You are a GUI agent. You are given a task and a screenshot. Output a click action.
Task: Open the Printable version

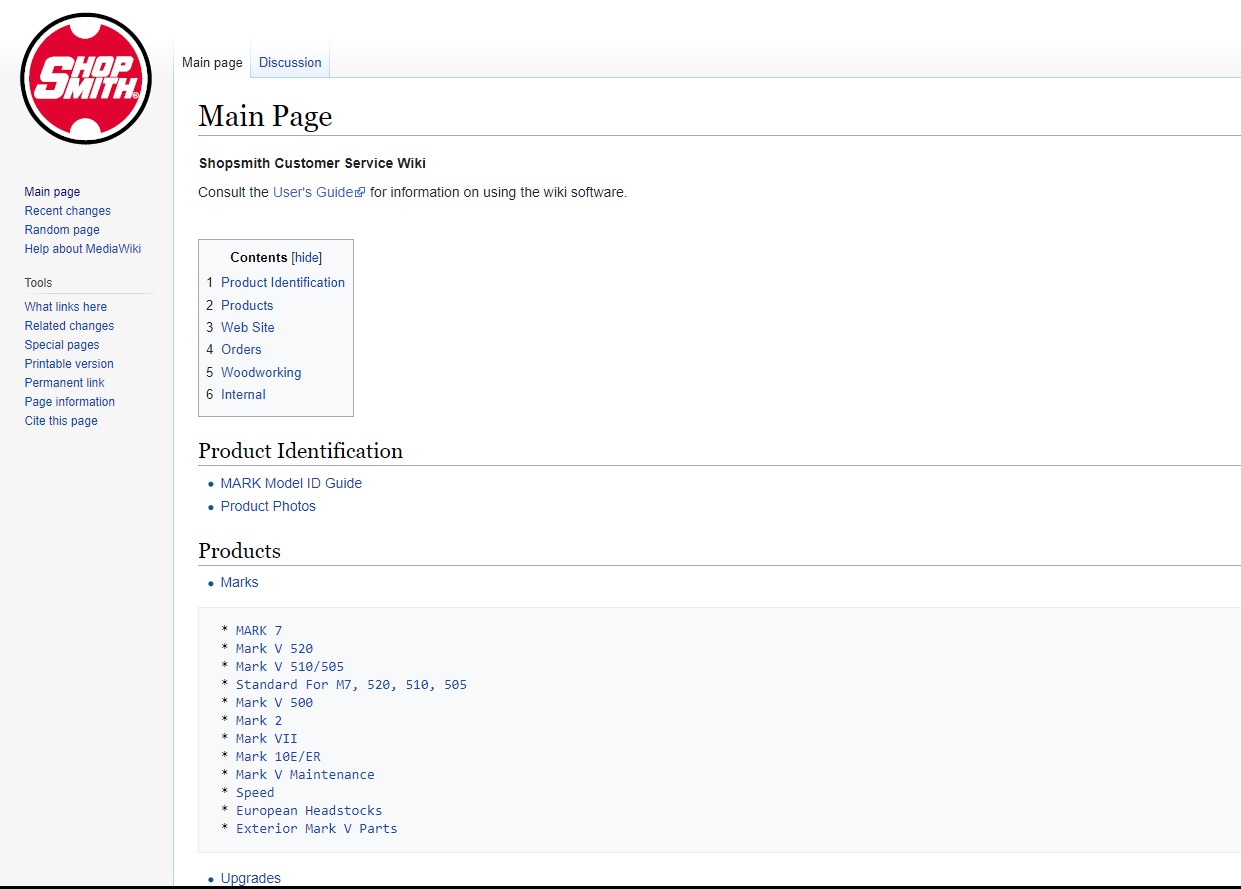pos(69,364)
